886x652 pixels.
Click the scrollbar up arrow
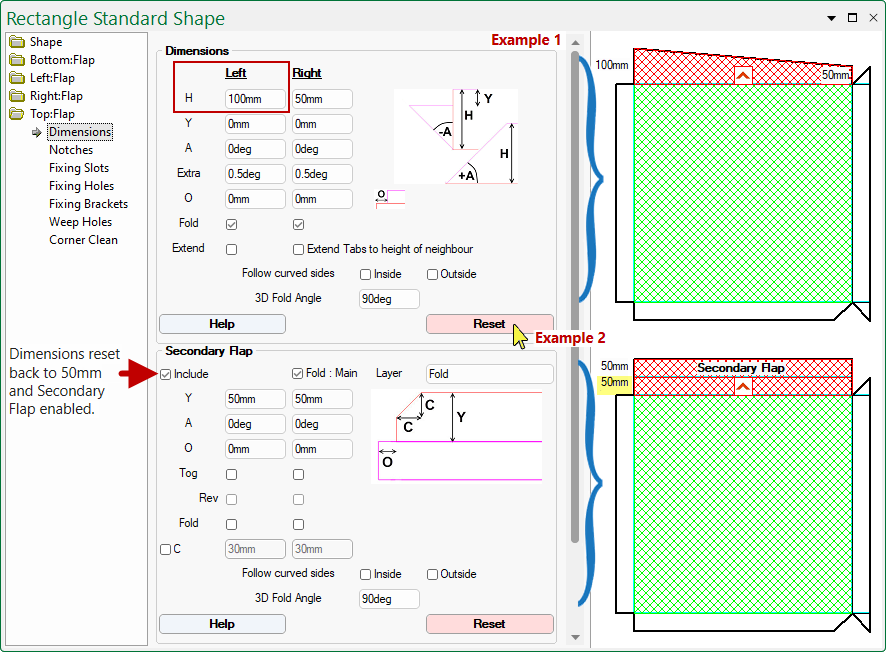575,42
